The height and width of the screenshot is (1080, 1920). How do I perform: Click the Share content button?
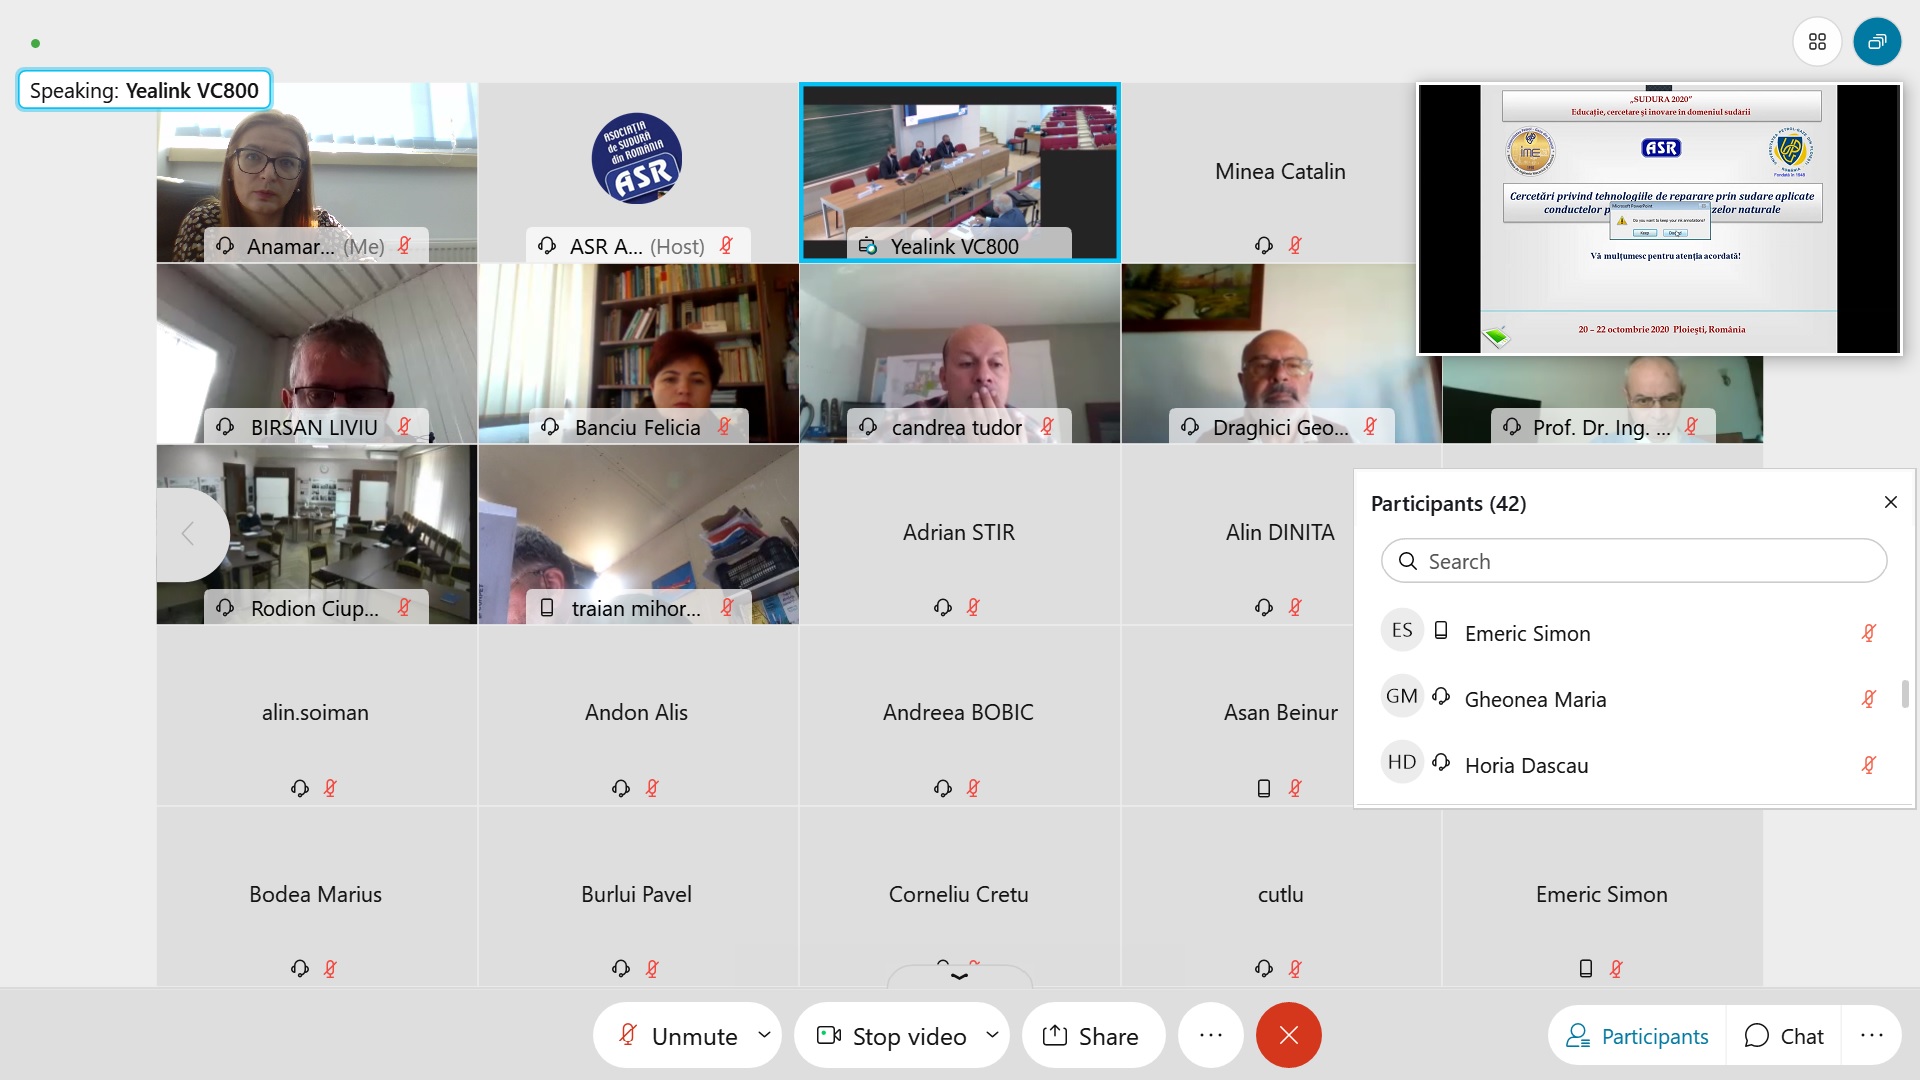click(x=1093, y=1035)
